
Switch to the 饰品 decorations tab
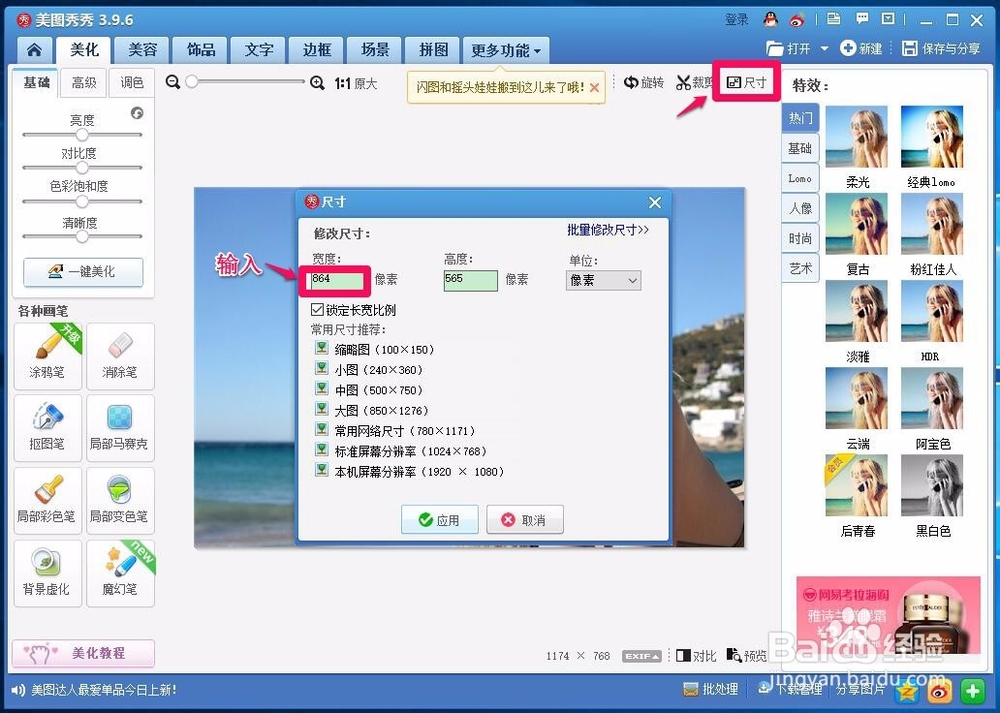click(x=200, y=48)
